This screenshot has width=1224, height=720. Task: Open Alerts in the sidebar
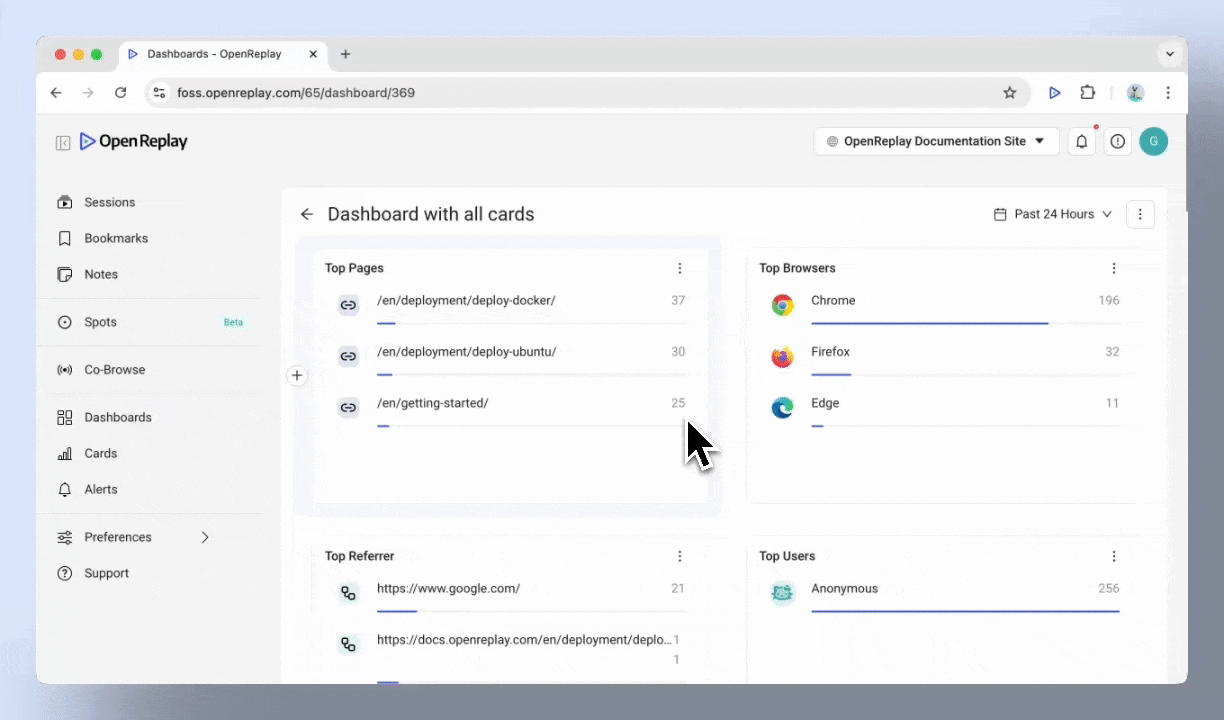click(101, 489)
